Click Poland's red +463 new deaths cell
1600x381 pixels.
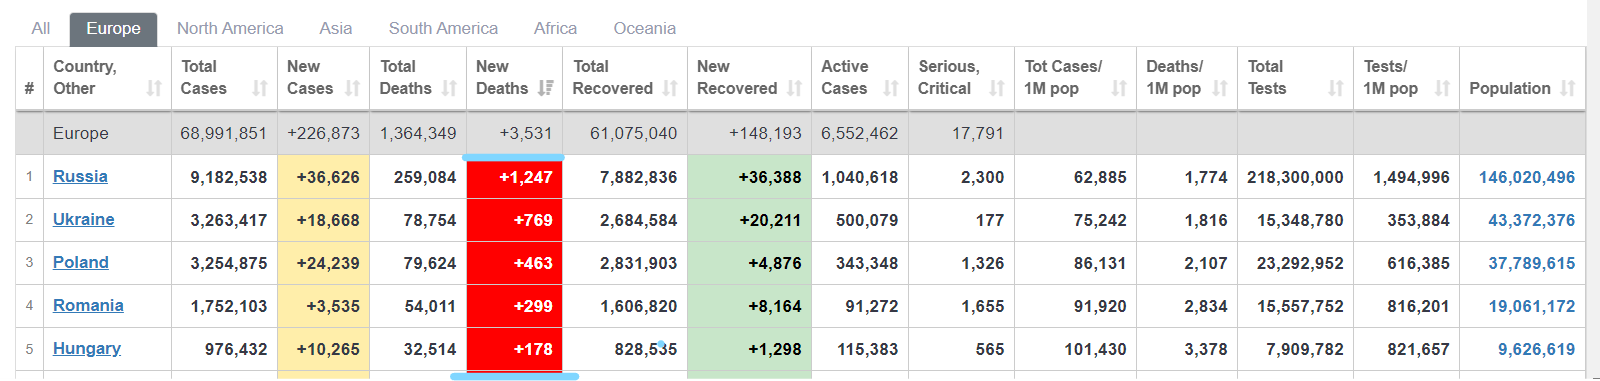pyautogui.click(x=514, y=263)
